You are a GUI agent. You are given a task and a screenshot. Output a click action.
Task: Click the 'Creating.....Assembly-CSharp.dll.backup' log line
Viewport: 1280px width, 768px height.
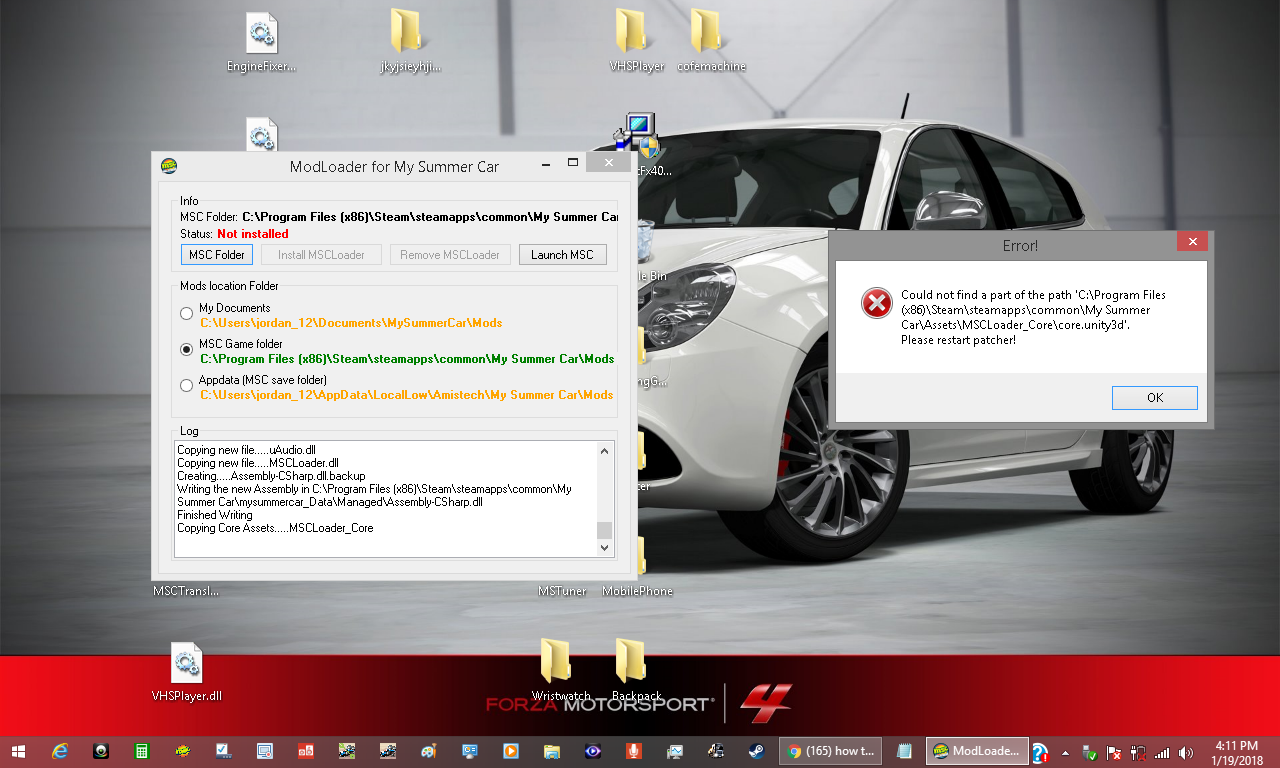(x=271, y=476)
